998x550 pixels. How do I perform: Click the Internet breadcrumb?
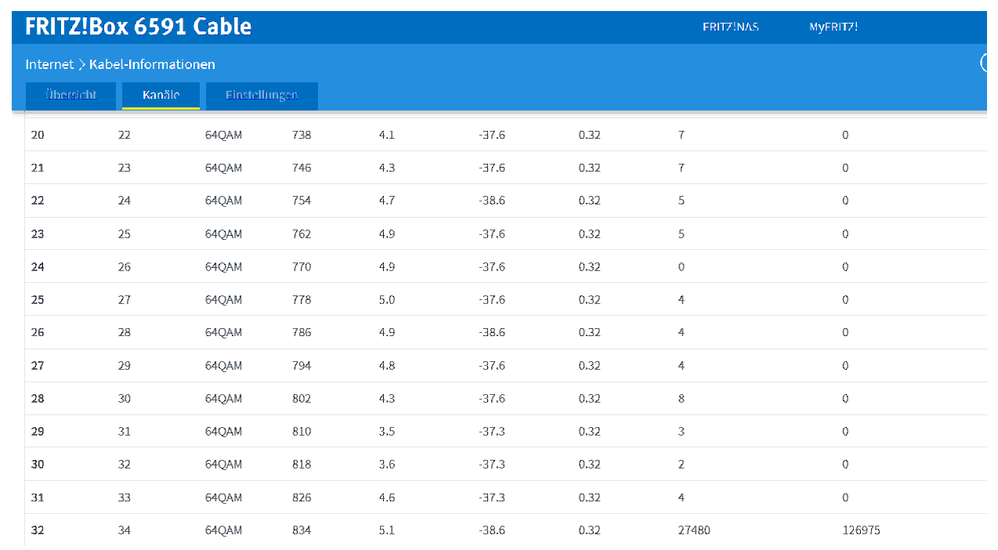50,64
